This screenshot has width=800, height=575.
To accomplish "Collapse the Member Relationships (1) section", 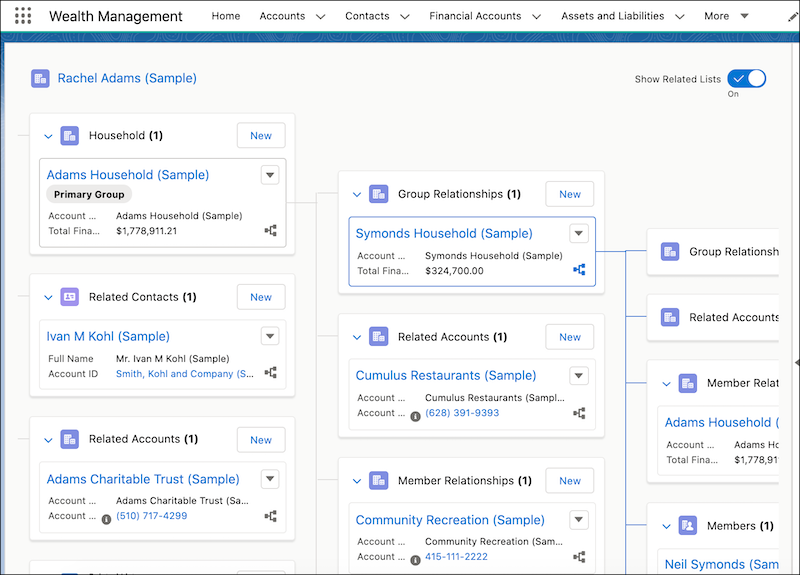I will 357,481.
